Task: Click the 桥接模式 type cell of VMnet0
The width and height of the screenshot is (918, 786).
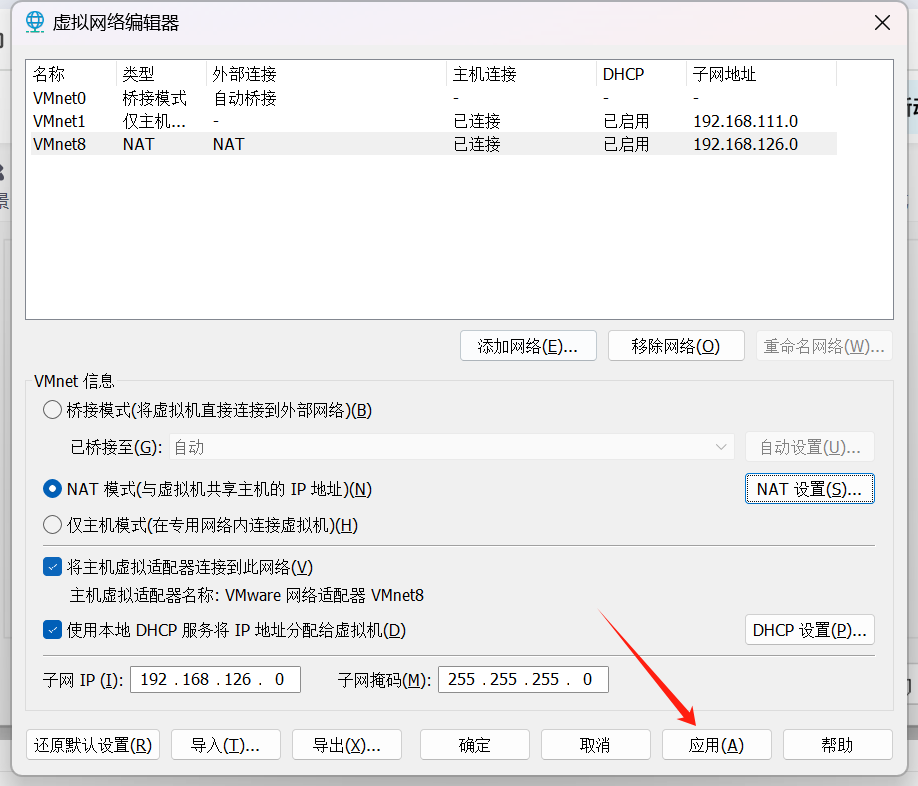Action: coord(155,98)
